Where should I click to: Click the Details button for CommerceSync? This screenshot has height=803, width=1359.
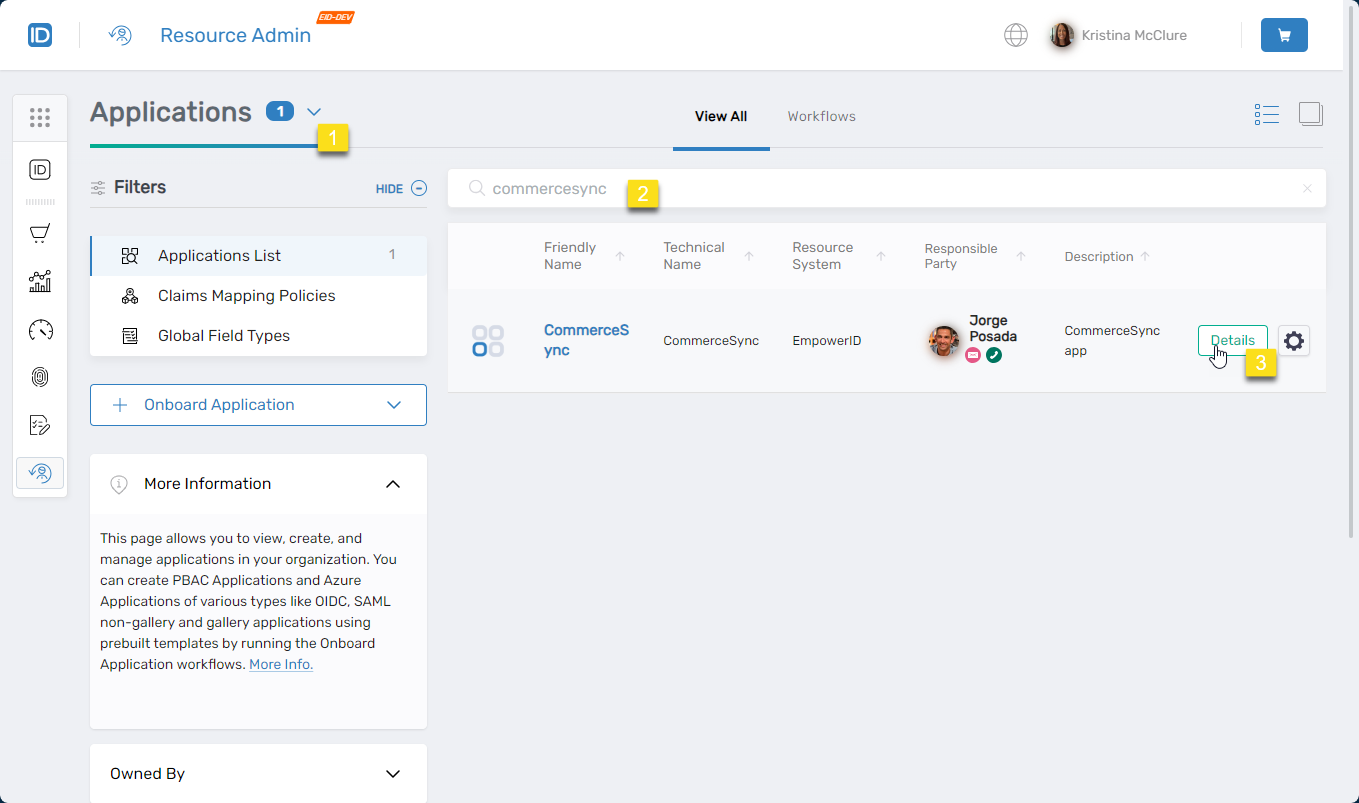tap(1232, 340)
